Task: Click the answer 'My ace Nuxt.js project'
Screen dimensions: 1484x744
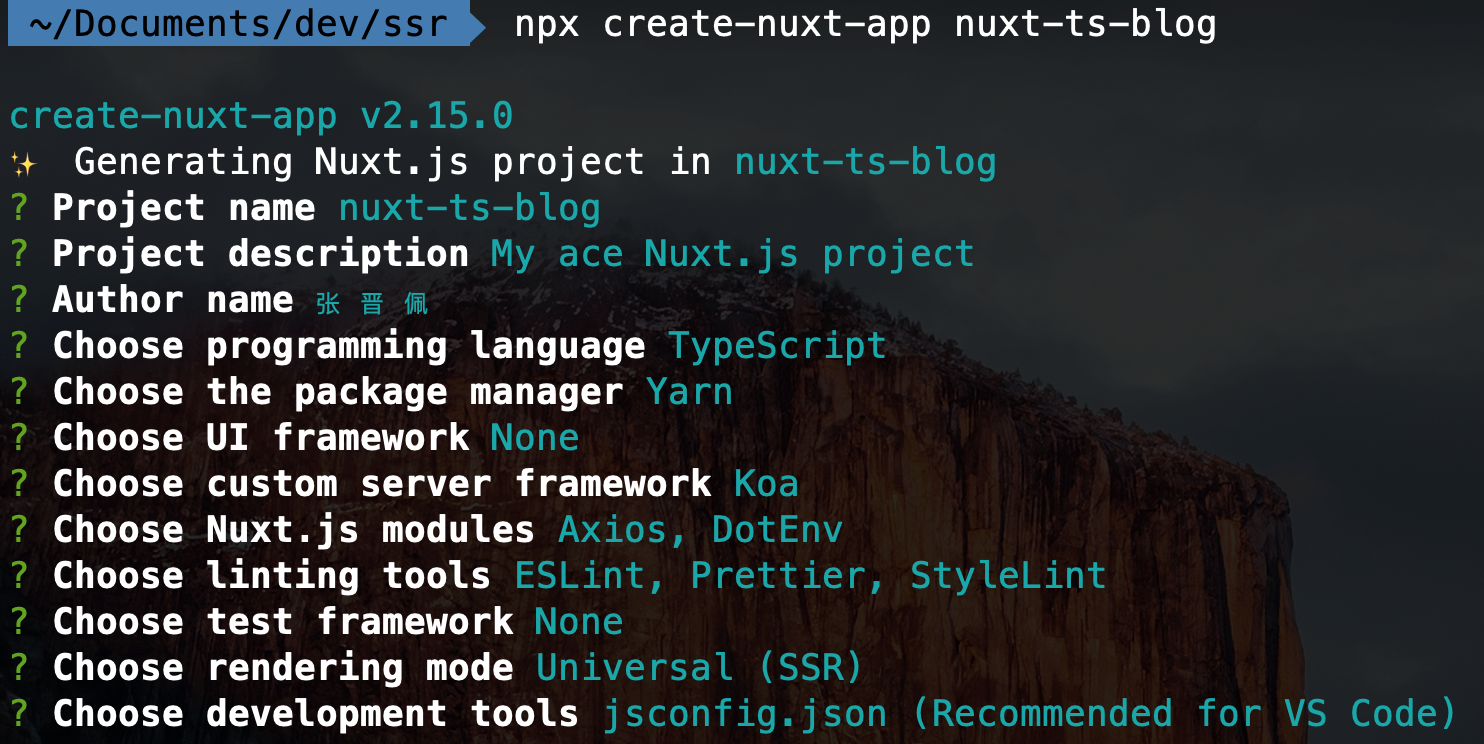Action: (733, 254)
